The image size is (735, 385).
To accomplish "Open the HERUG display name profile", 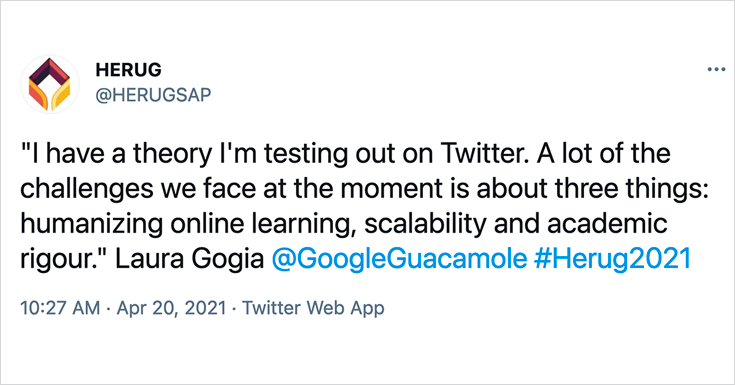I will pos(128,70).
